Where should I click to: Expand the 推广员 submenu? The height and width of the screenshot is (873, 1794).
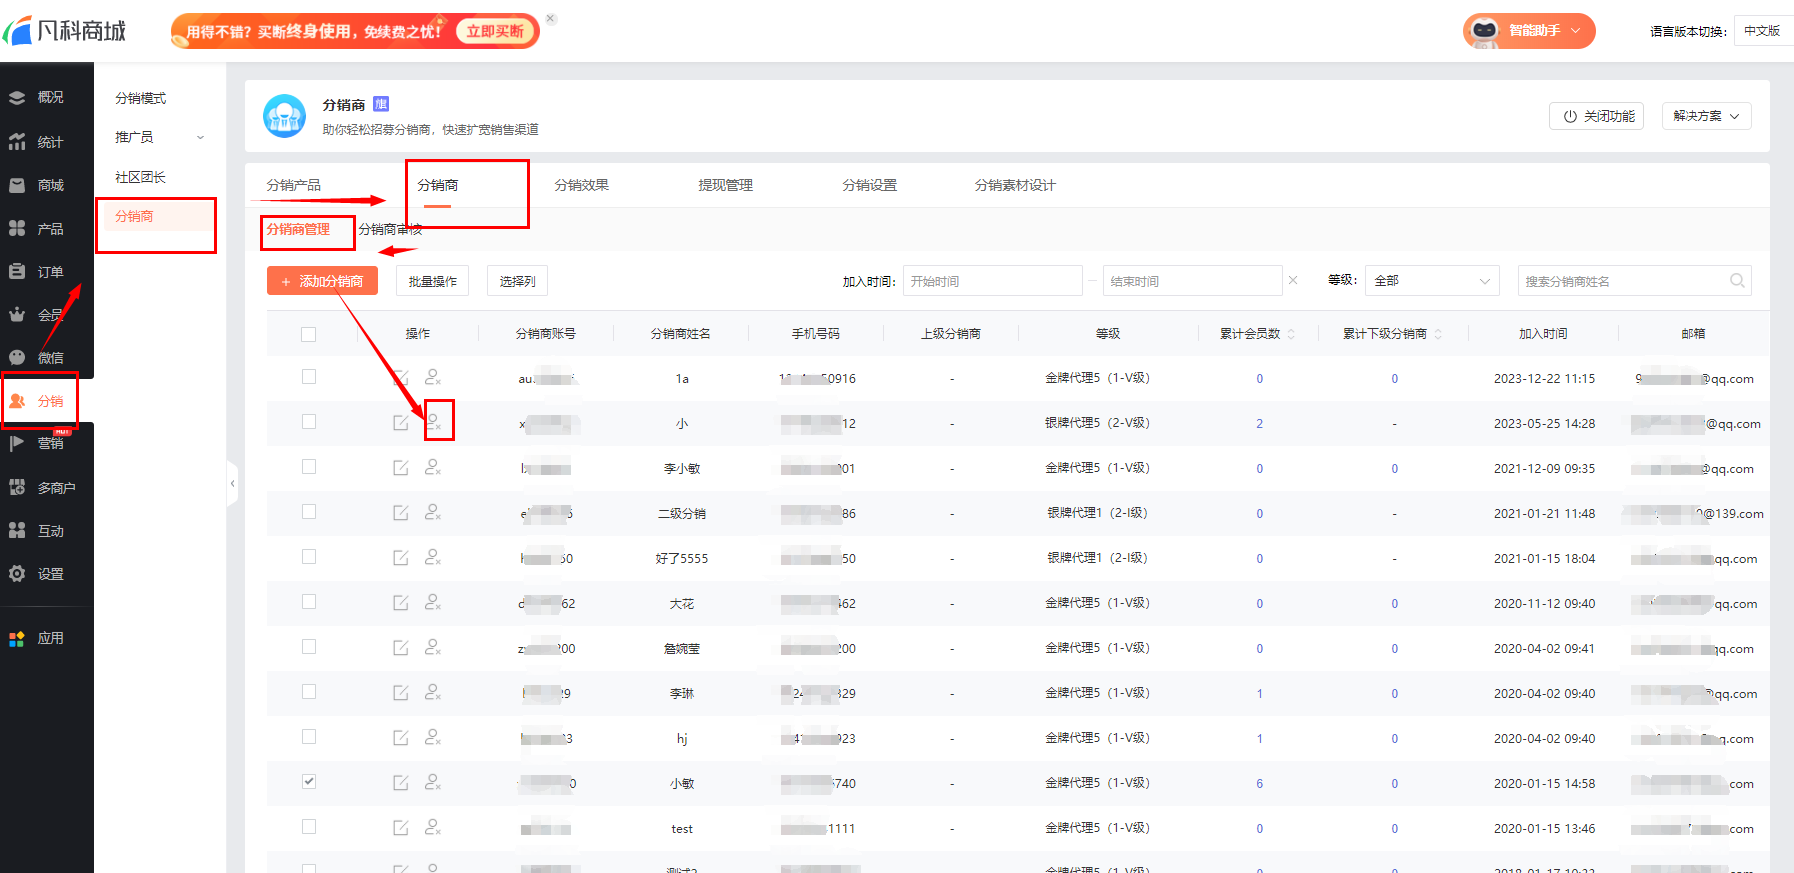coord(160,138)
